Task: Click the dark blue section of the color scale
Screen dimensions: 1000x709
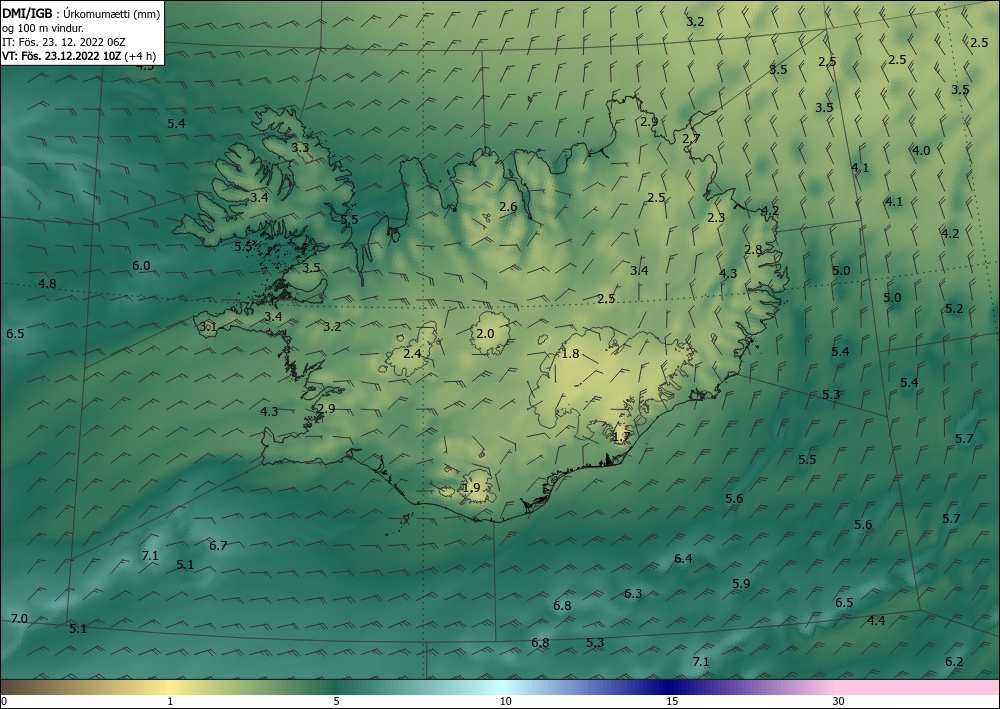Action: coord(670,687)
